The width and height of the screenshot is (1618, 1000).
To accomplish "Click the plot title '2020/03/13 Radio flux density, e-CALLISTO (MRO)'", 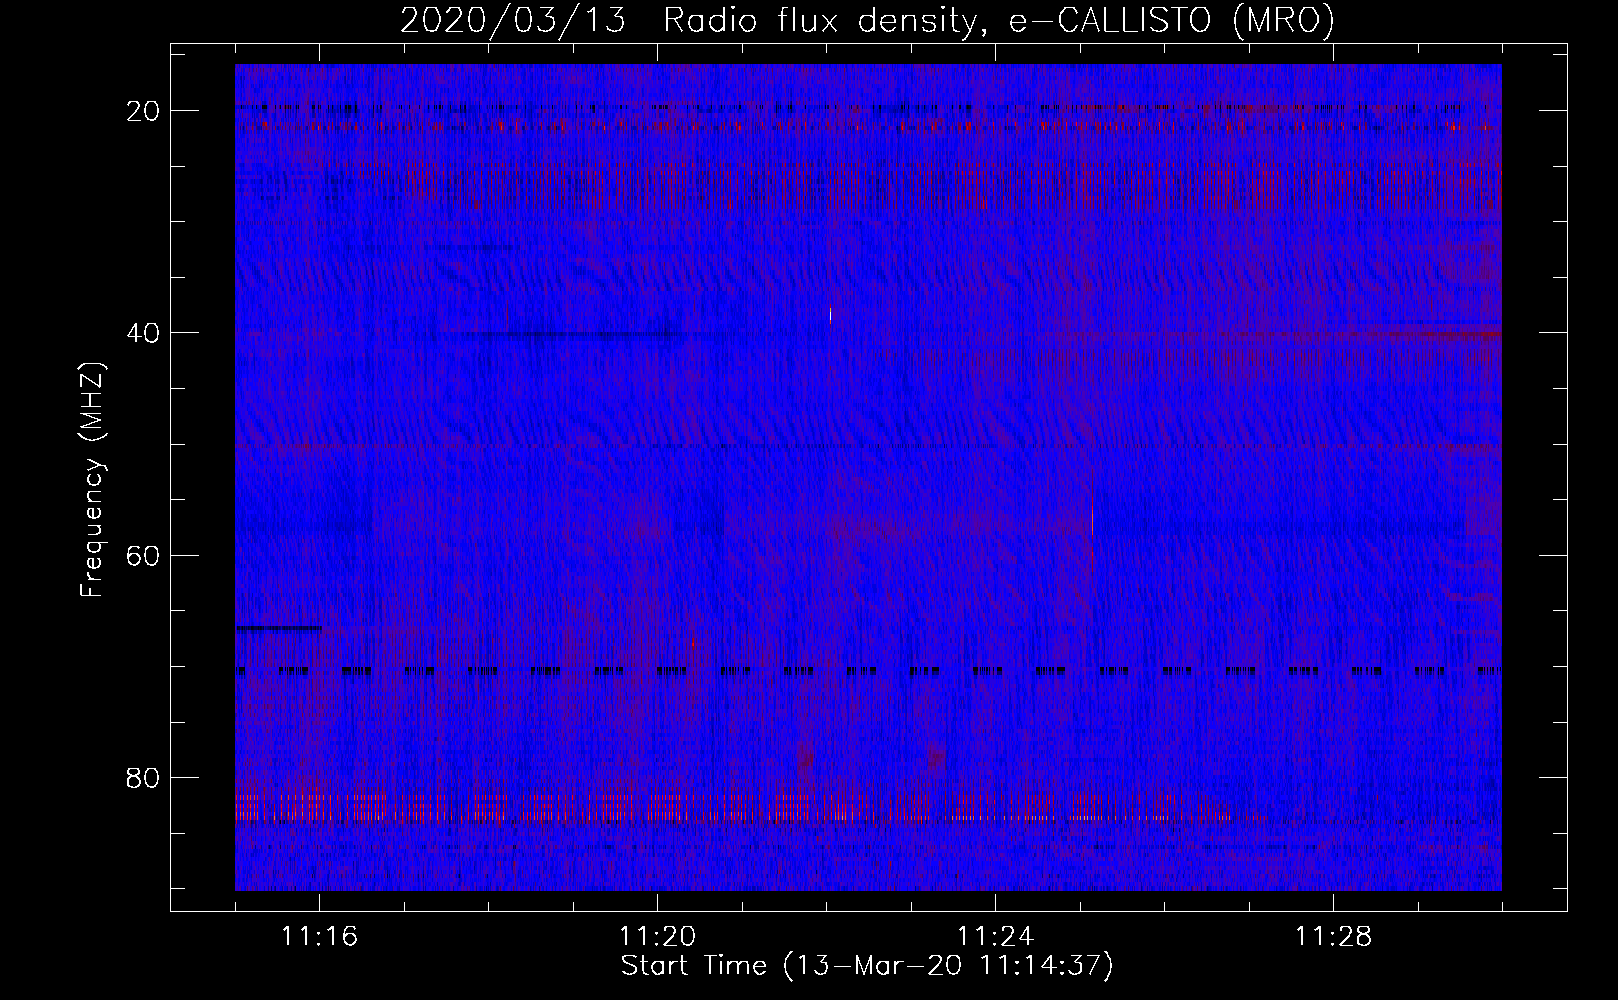I will (867, 20).
